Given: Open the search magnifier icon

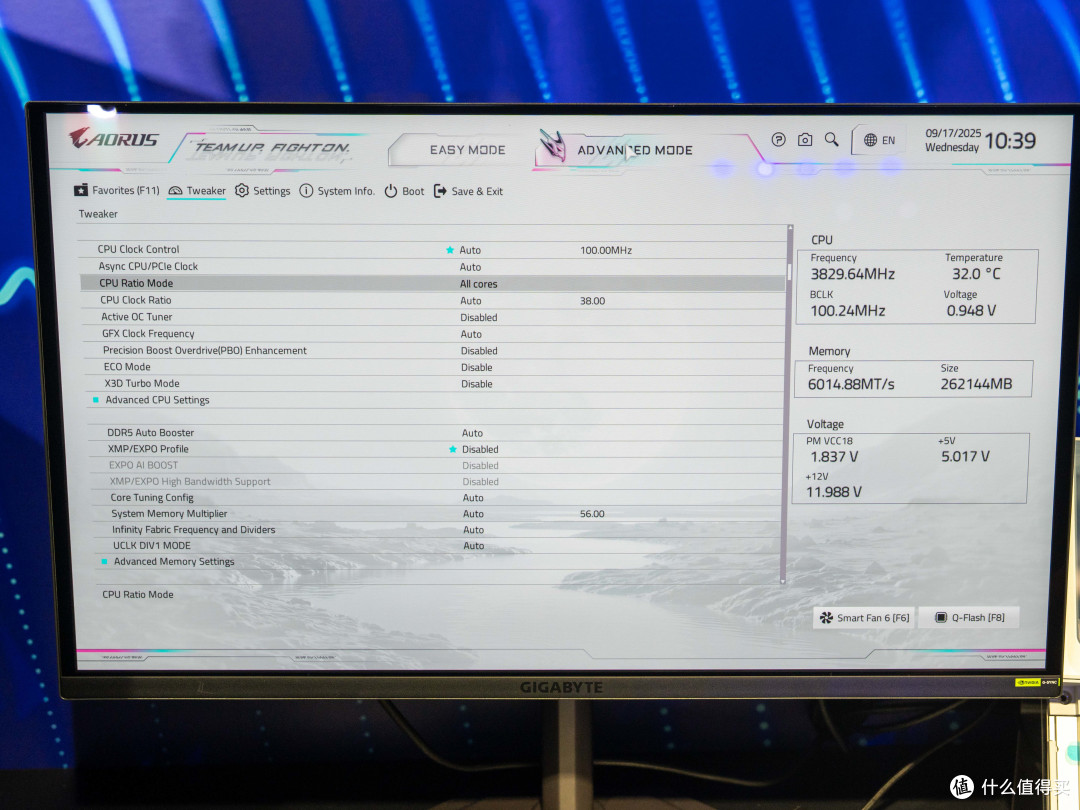Looking at the screenshot, I should [831, 140].
